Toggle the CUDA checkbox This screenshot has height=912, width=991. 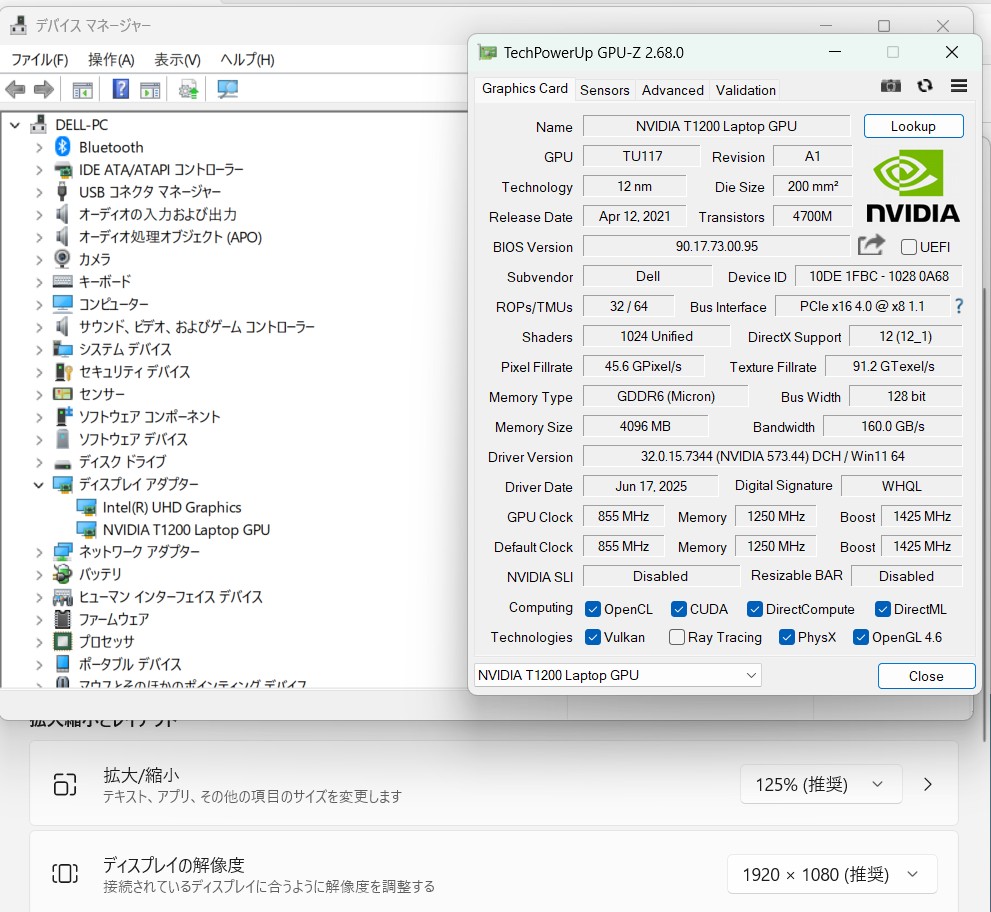[x=678, y=609]
